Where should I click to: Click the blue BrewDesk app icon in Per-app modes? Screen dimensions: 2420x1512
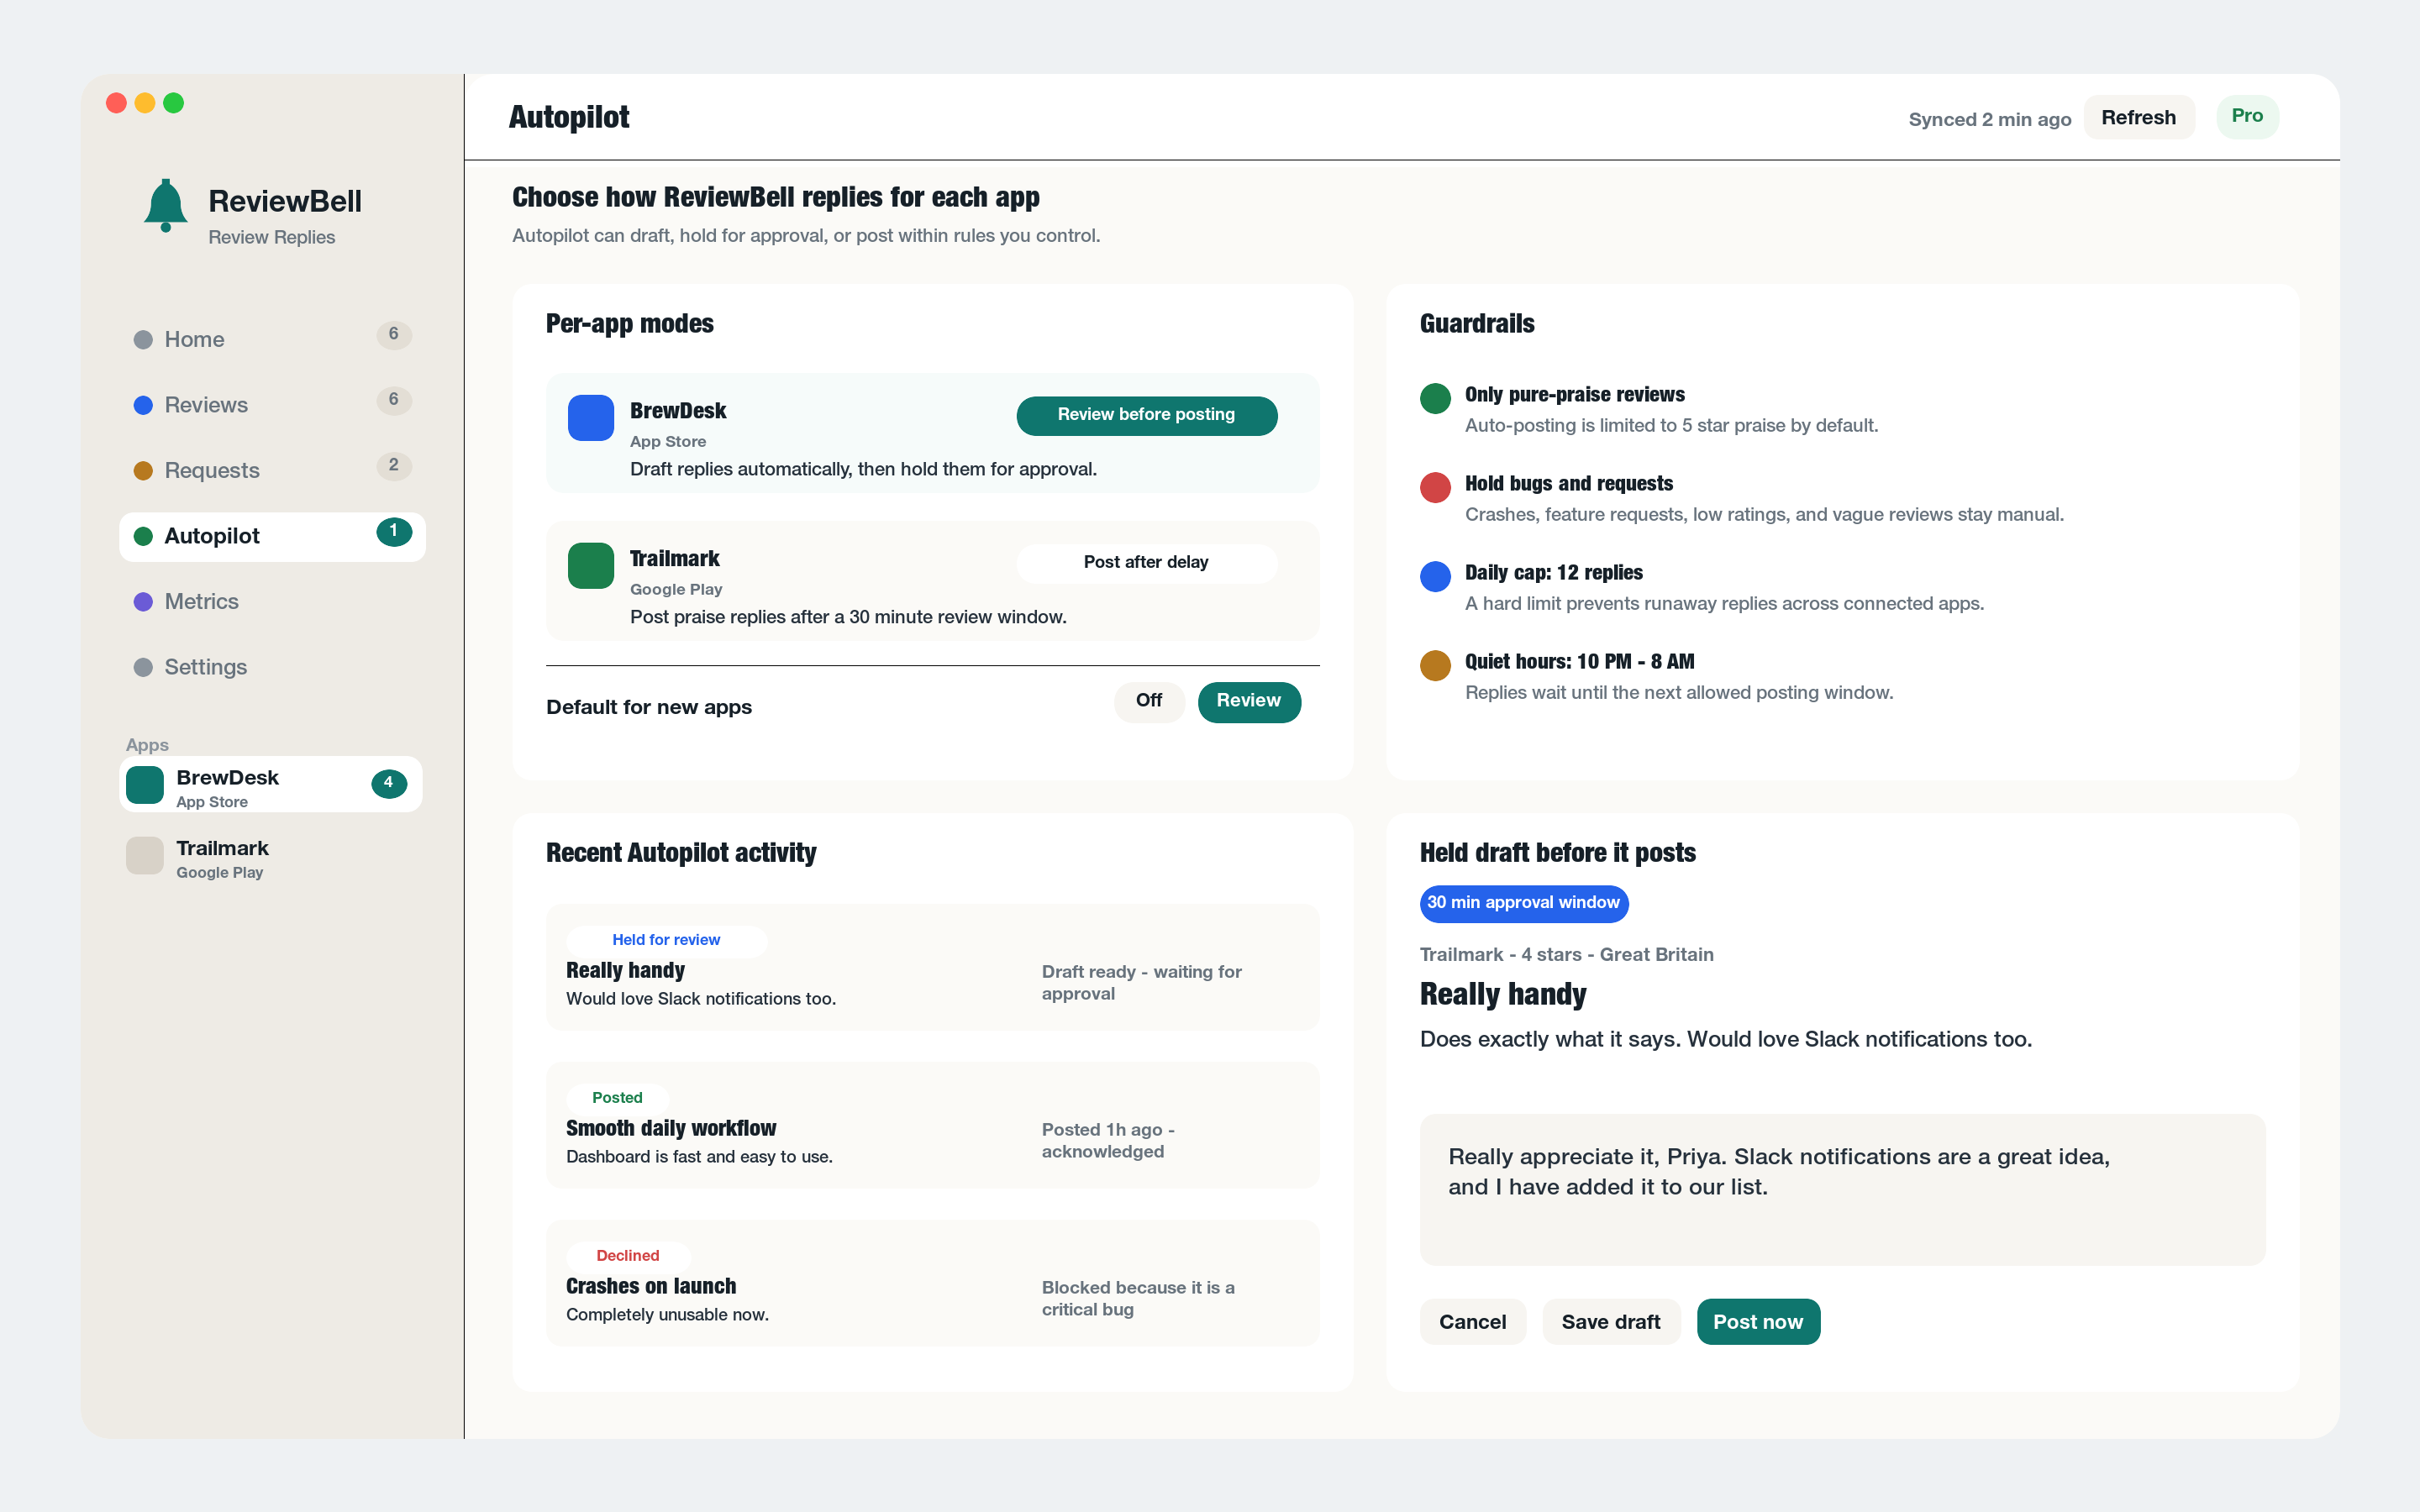pos(591,418)
